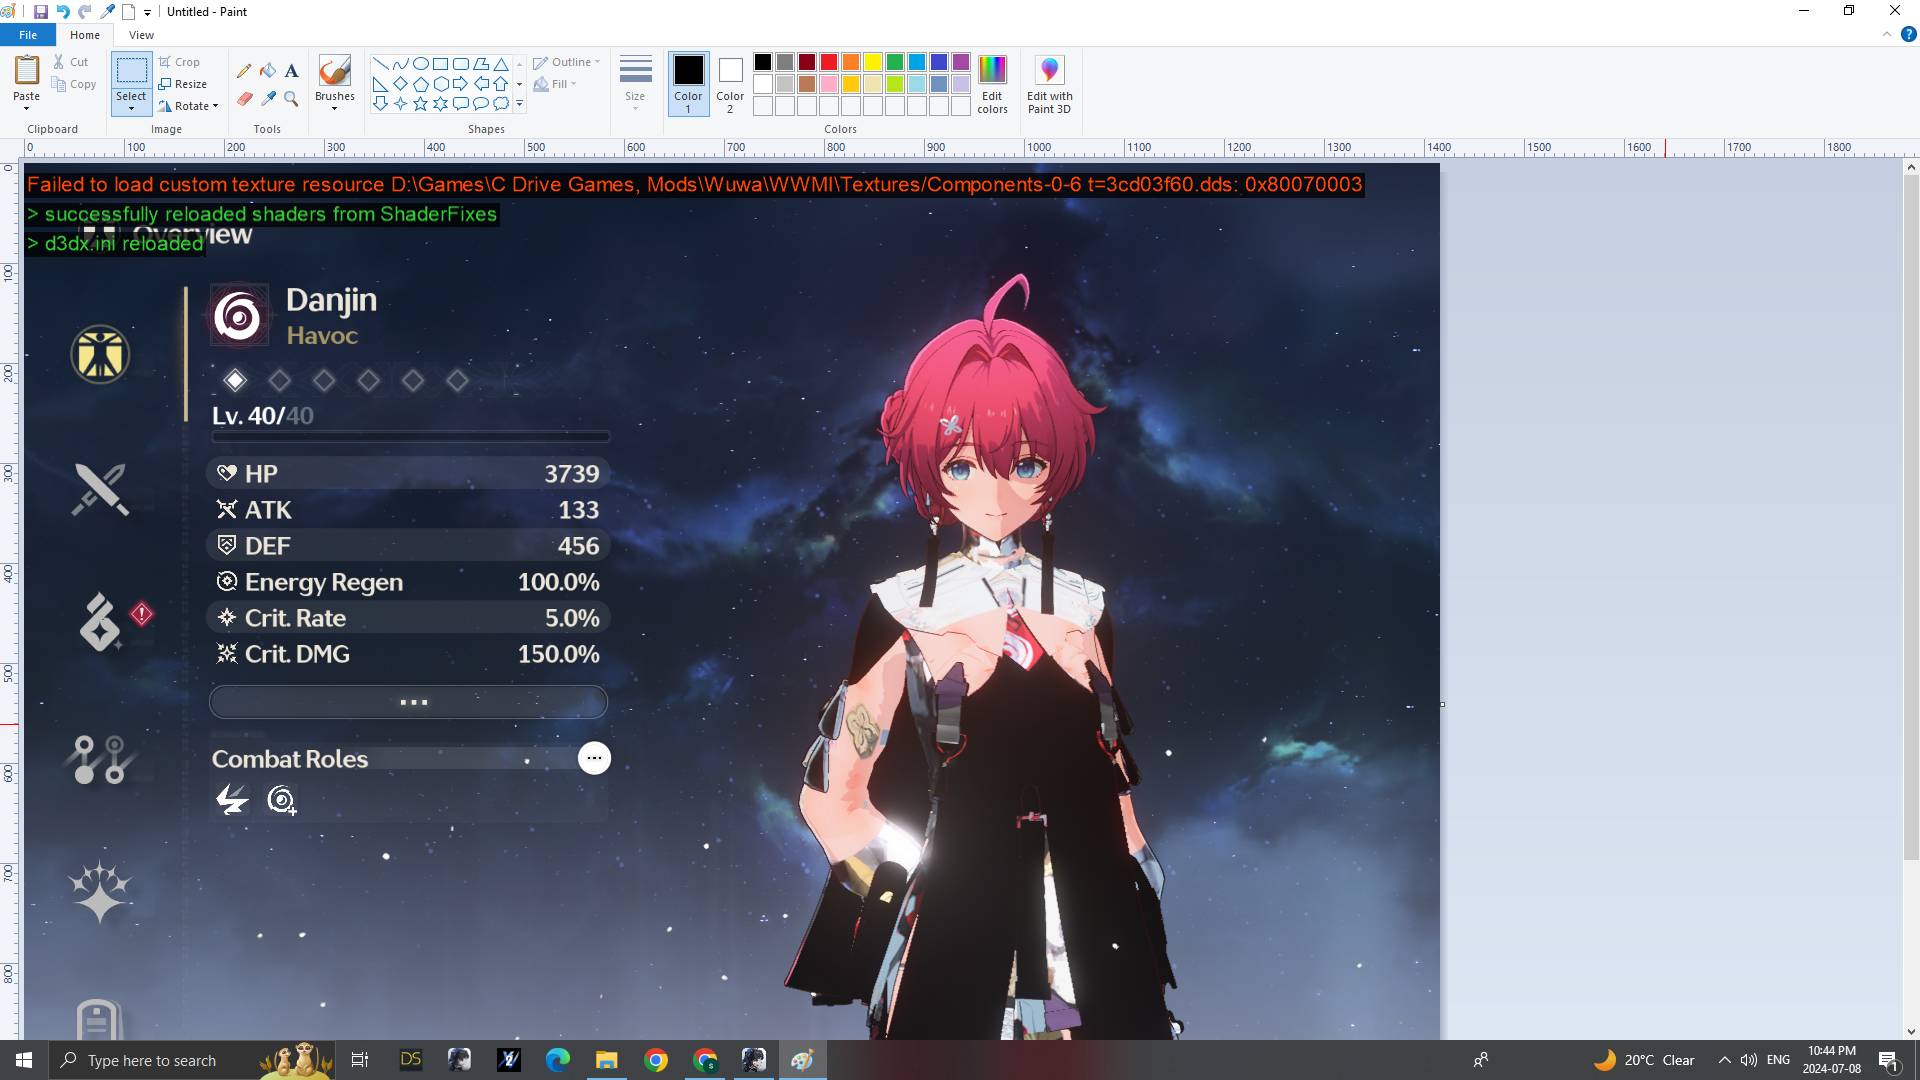The image size is (1920, 1080).
Task: Click the Save icon in title bar
Action: tap(40, 11)
